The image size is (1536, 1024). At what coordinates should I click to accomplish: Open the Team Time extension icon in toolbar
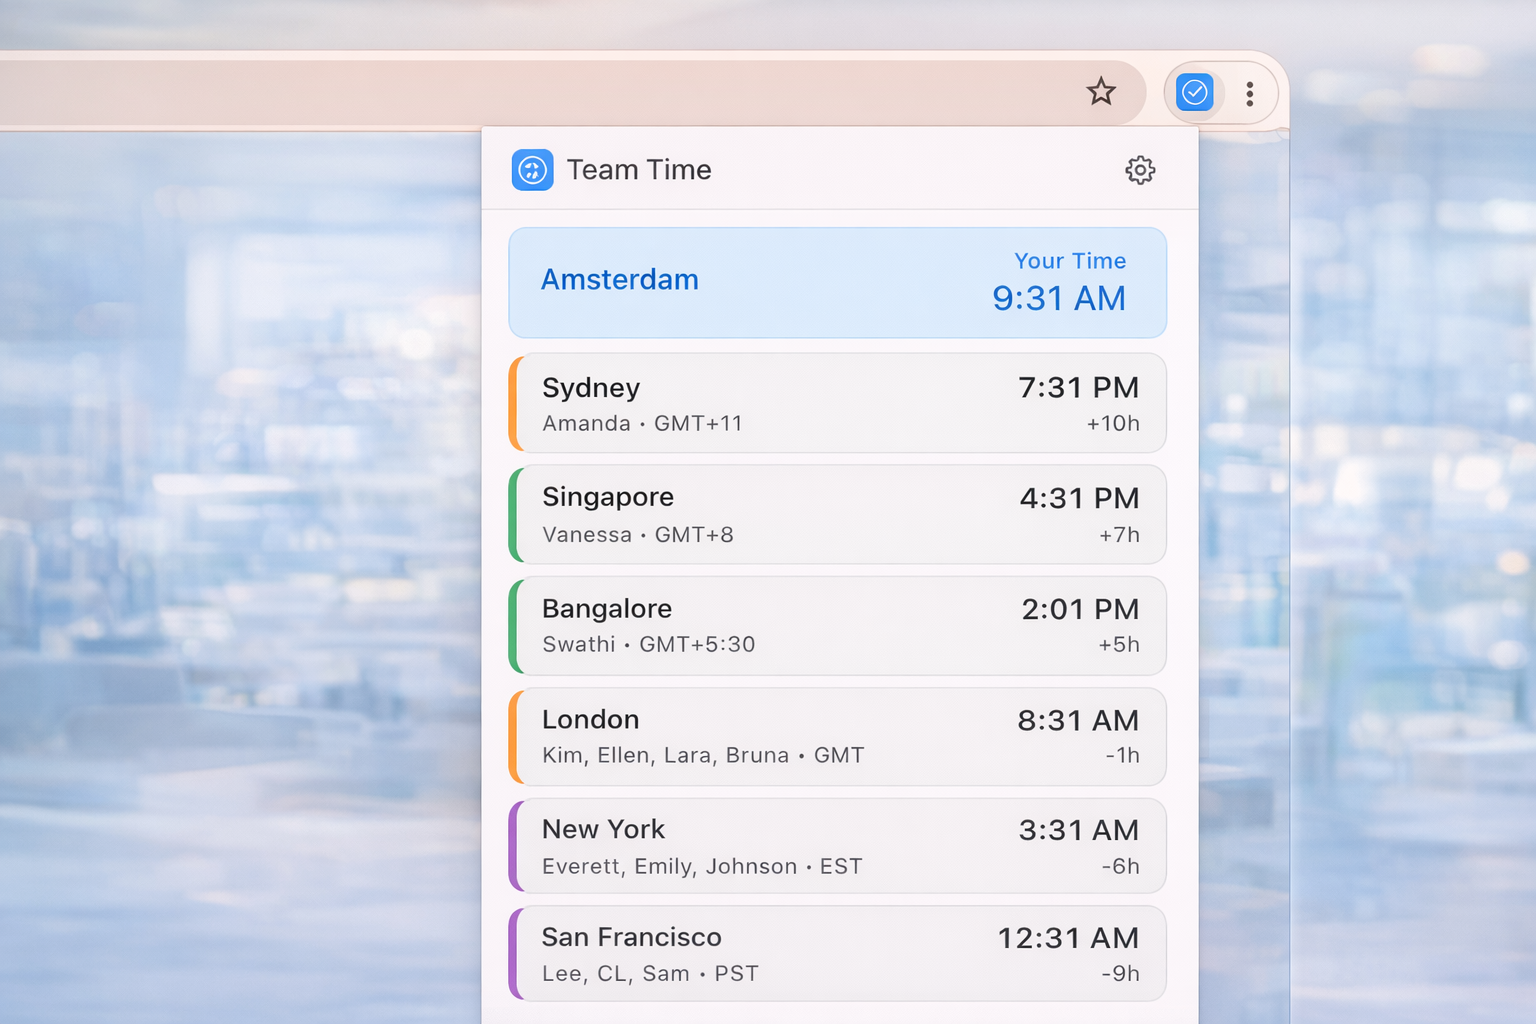coord(1195,92)
